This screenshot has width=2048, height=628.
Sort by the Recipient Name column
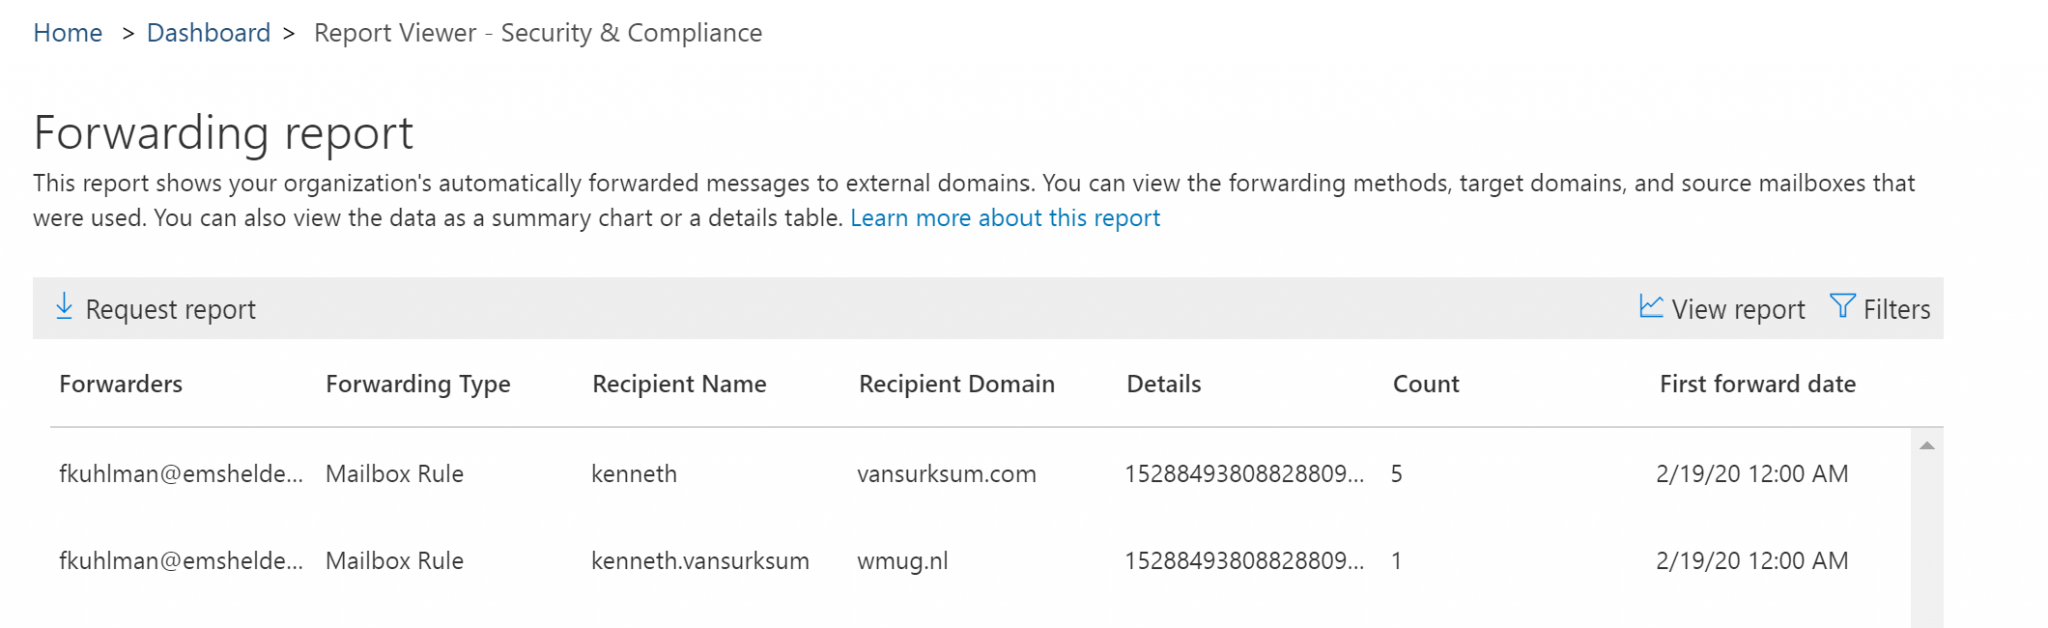click(x=679, y=384)
